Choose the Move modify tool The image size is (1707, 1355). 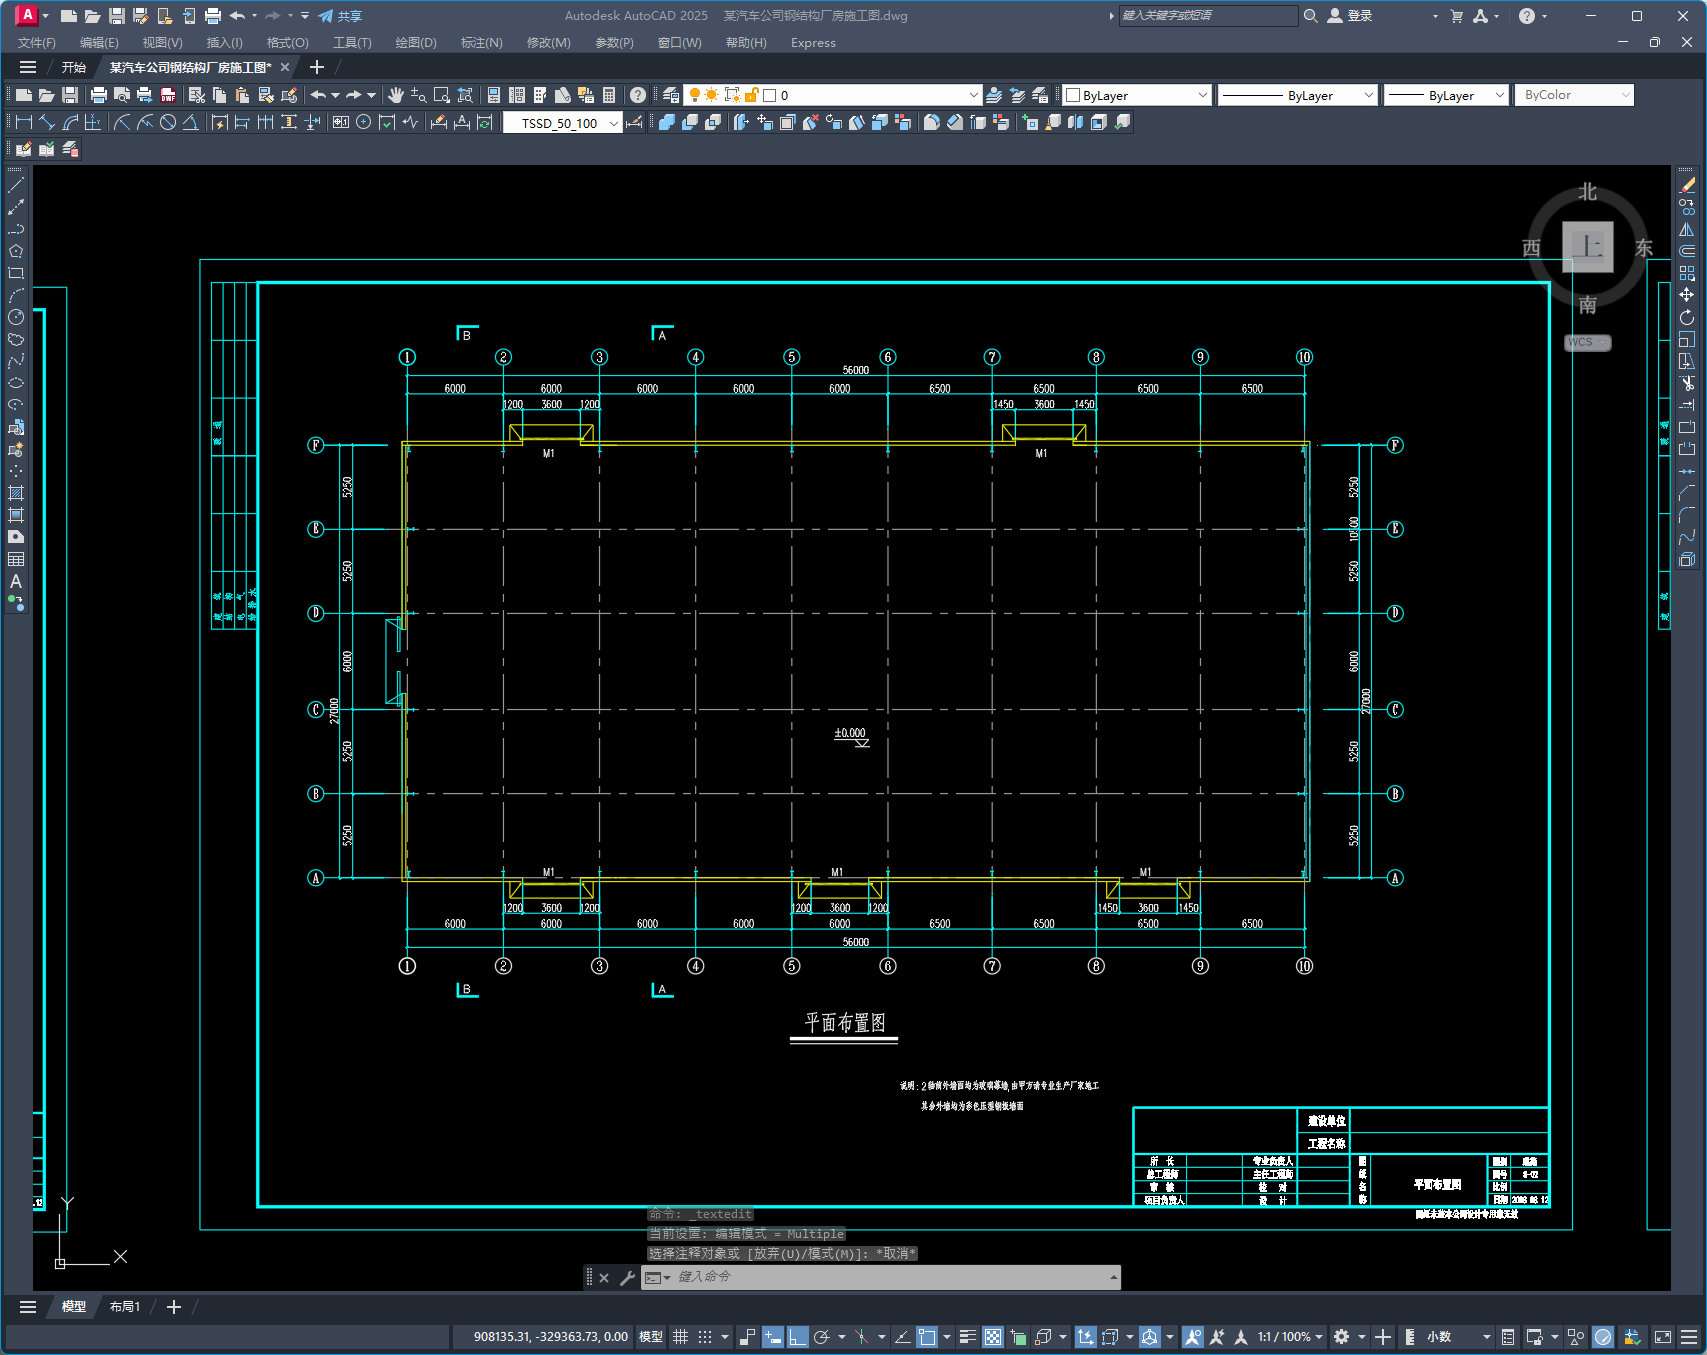coord(1687,295)
